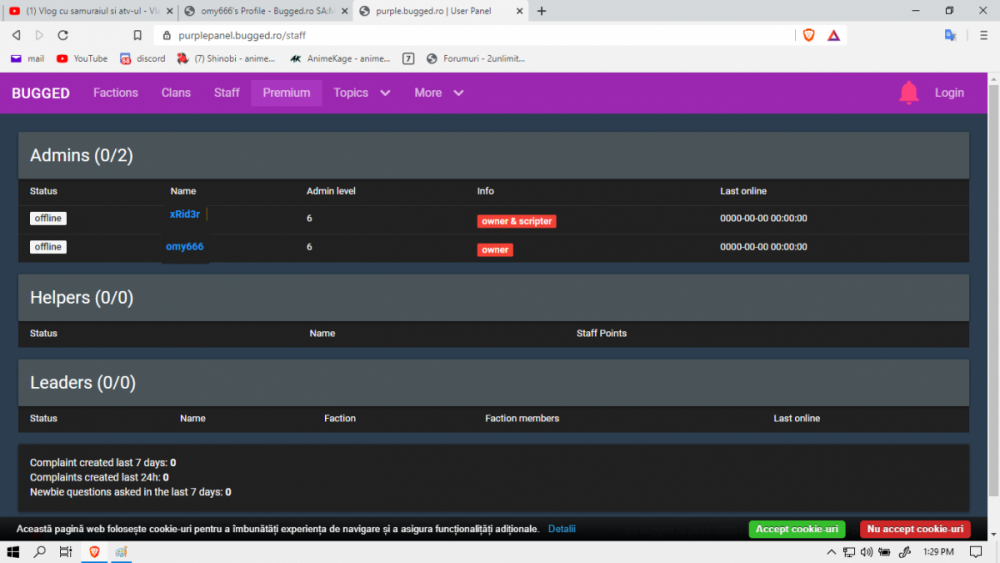Expand the More dropdown
The image size is (1000, 563).
[439, 93]
